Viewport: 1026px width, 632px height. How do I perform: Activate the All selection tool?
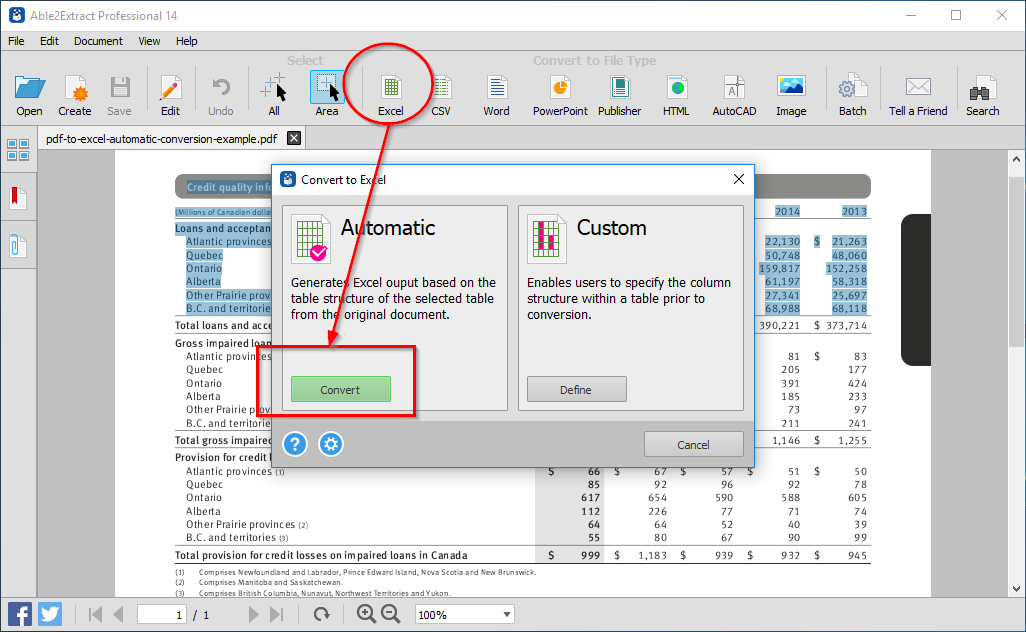coord(273,92)
